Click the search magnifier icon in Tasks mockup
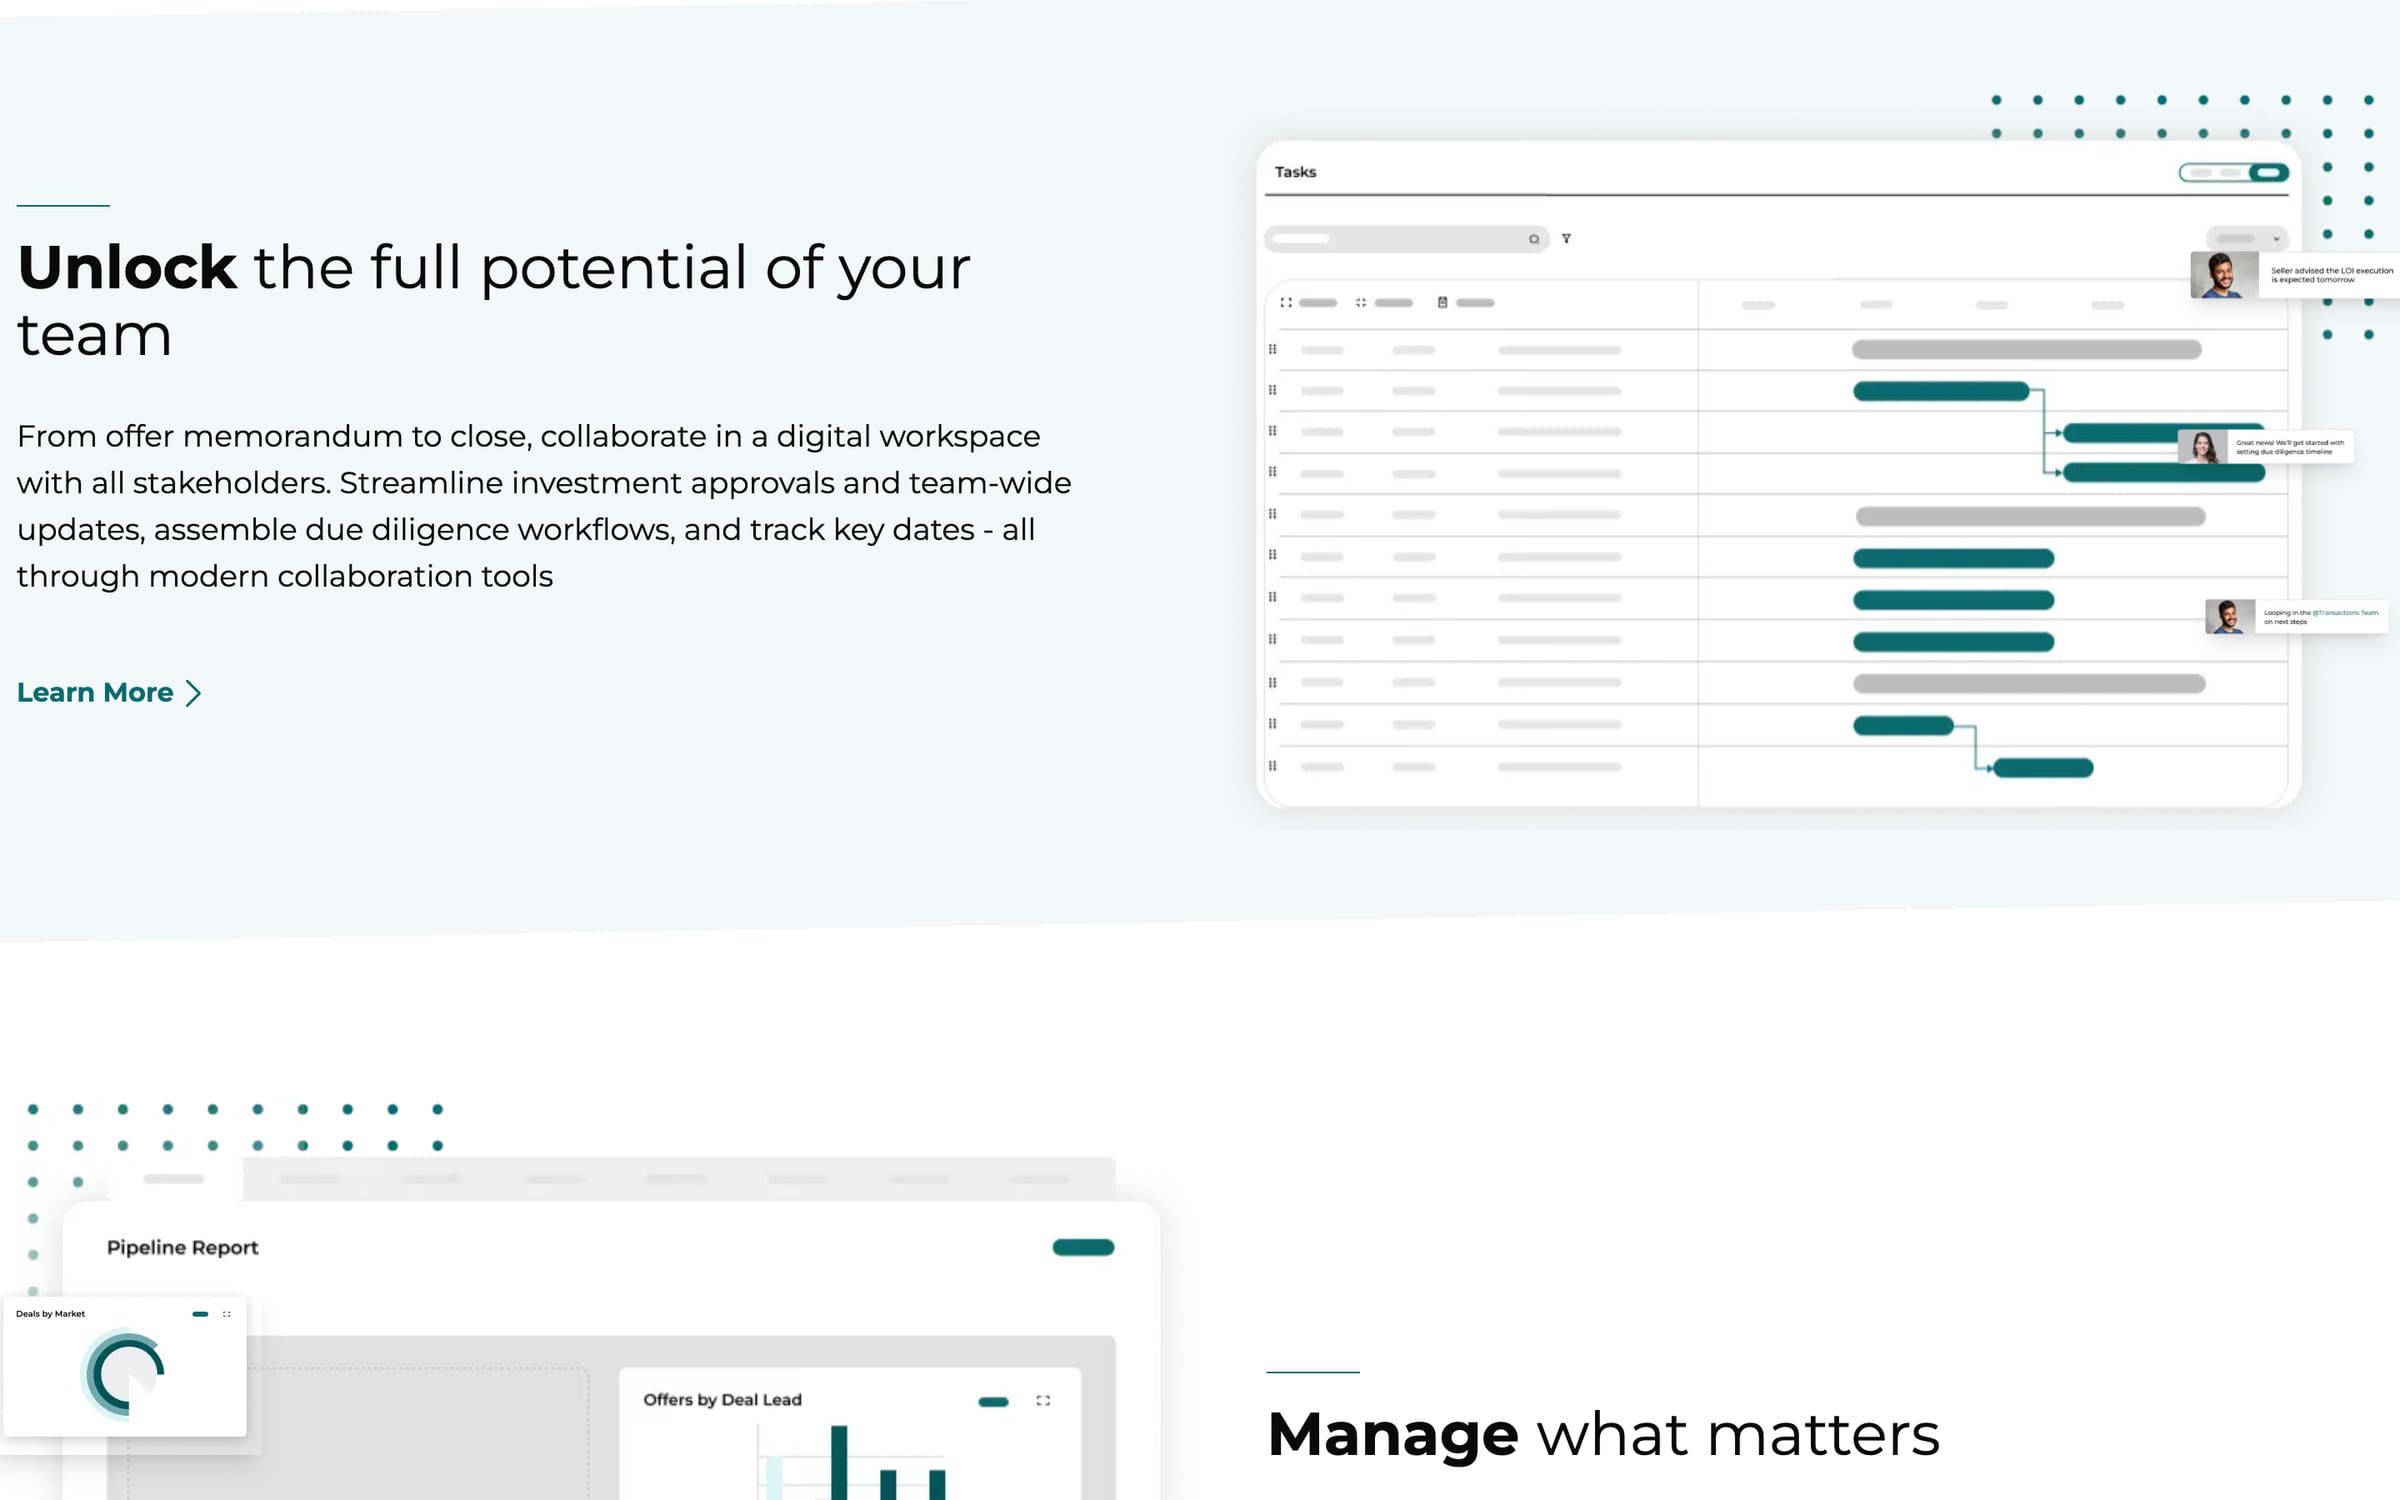2400x1500 pixels. click(1534, 239)
